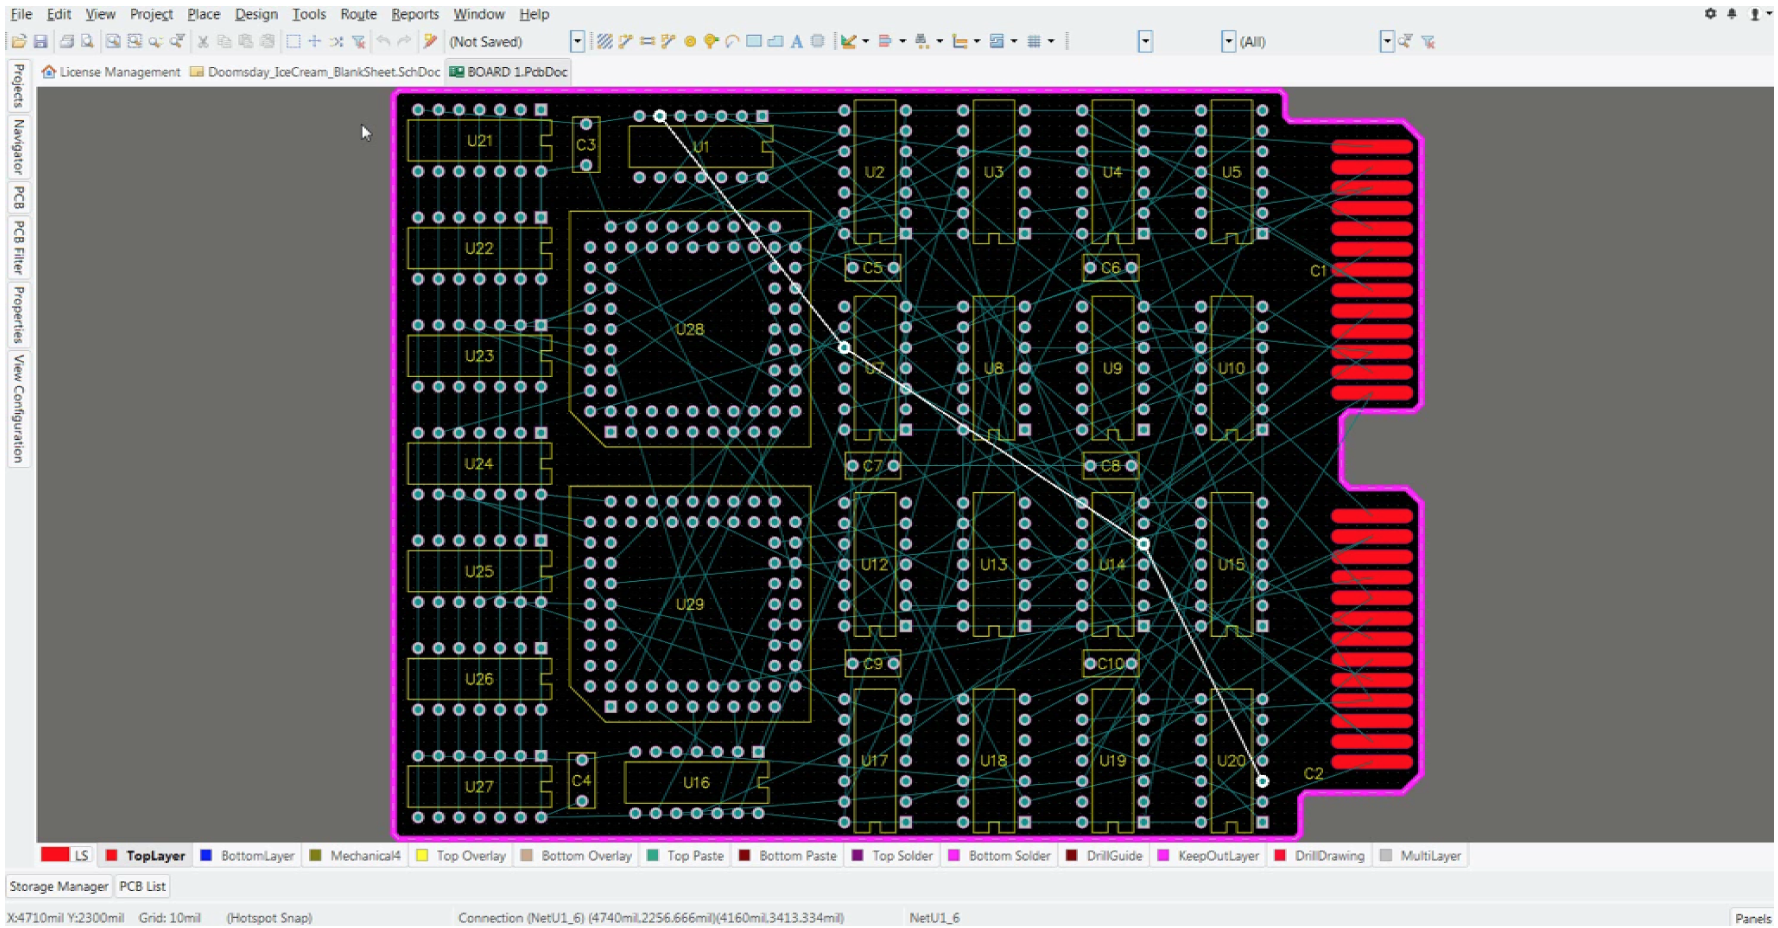The width and height of the screenshot is (1778, 928).
Task: Activate the BottomLayer layer tab
Action: [257, 856]
